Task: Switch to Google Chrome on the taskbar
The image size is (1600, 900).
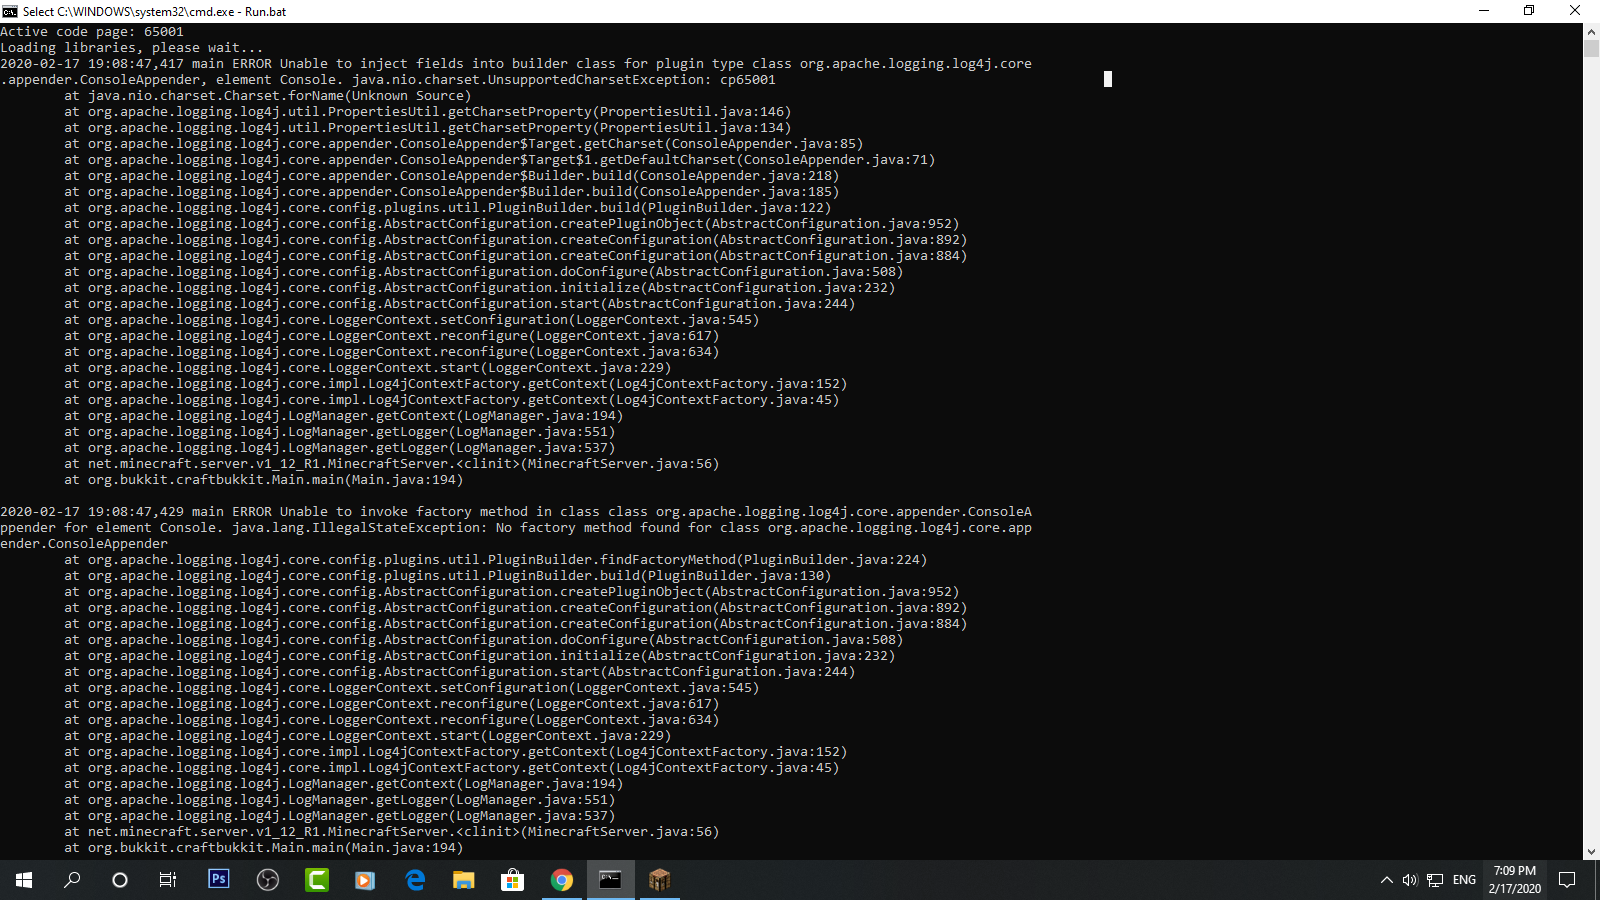Action: (561, 880)
